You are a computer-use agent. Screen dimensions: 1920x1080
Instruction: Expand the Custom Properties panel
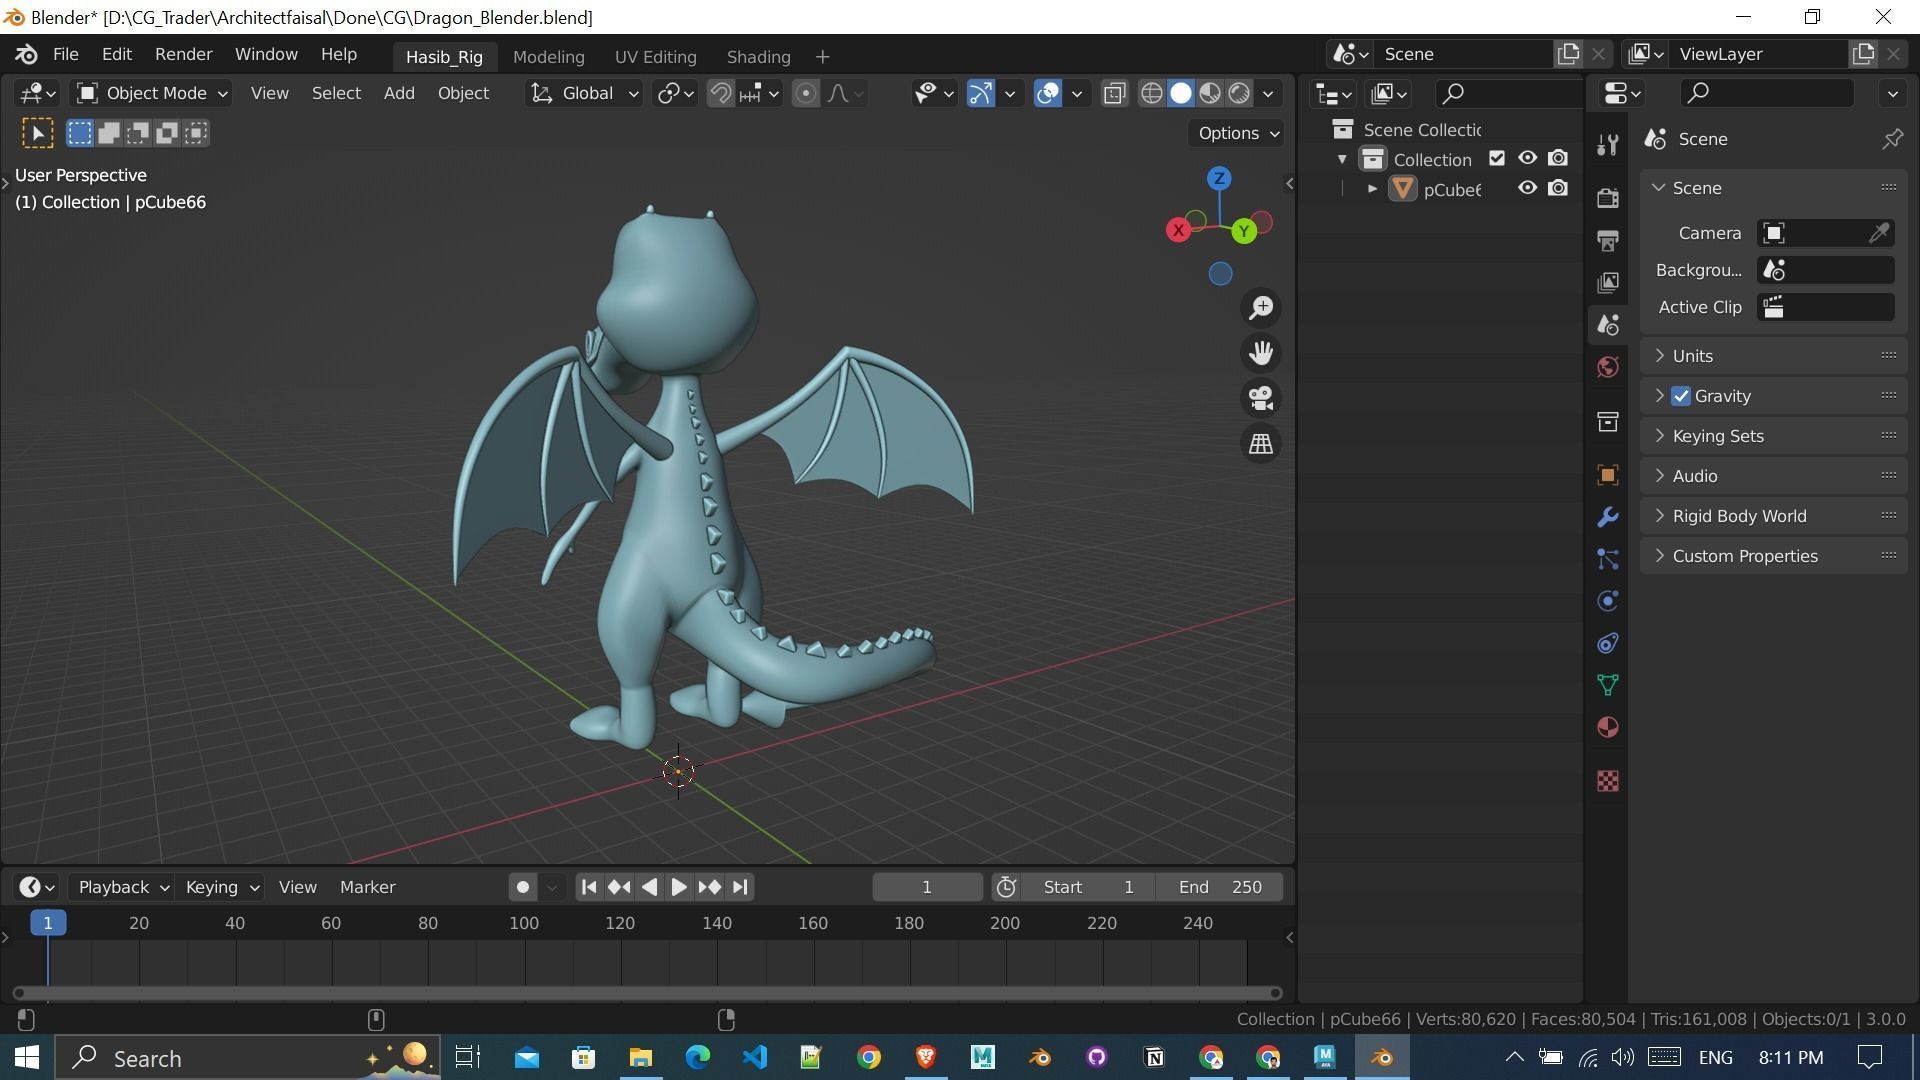point(1773,556)
